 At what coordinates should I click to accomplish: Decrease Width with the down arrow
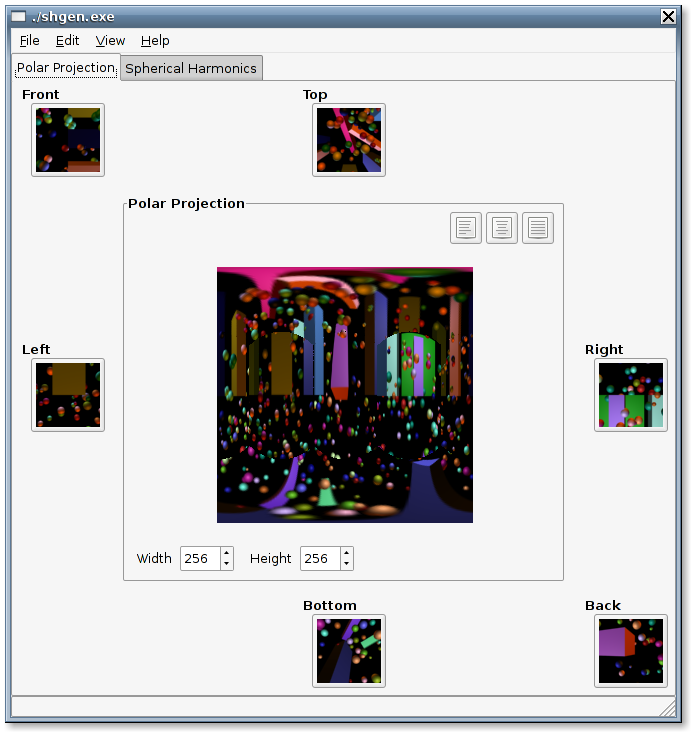tap(226, 564)
